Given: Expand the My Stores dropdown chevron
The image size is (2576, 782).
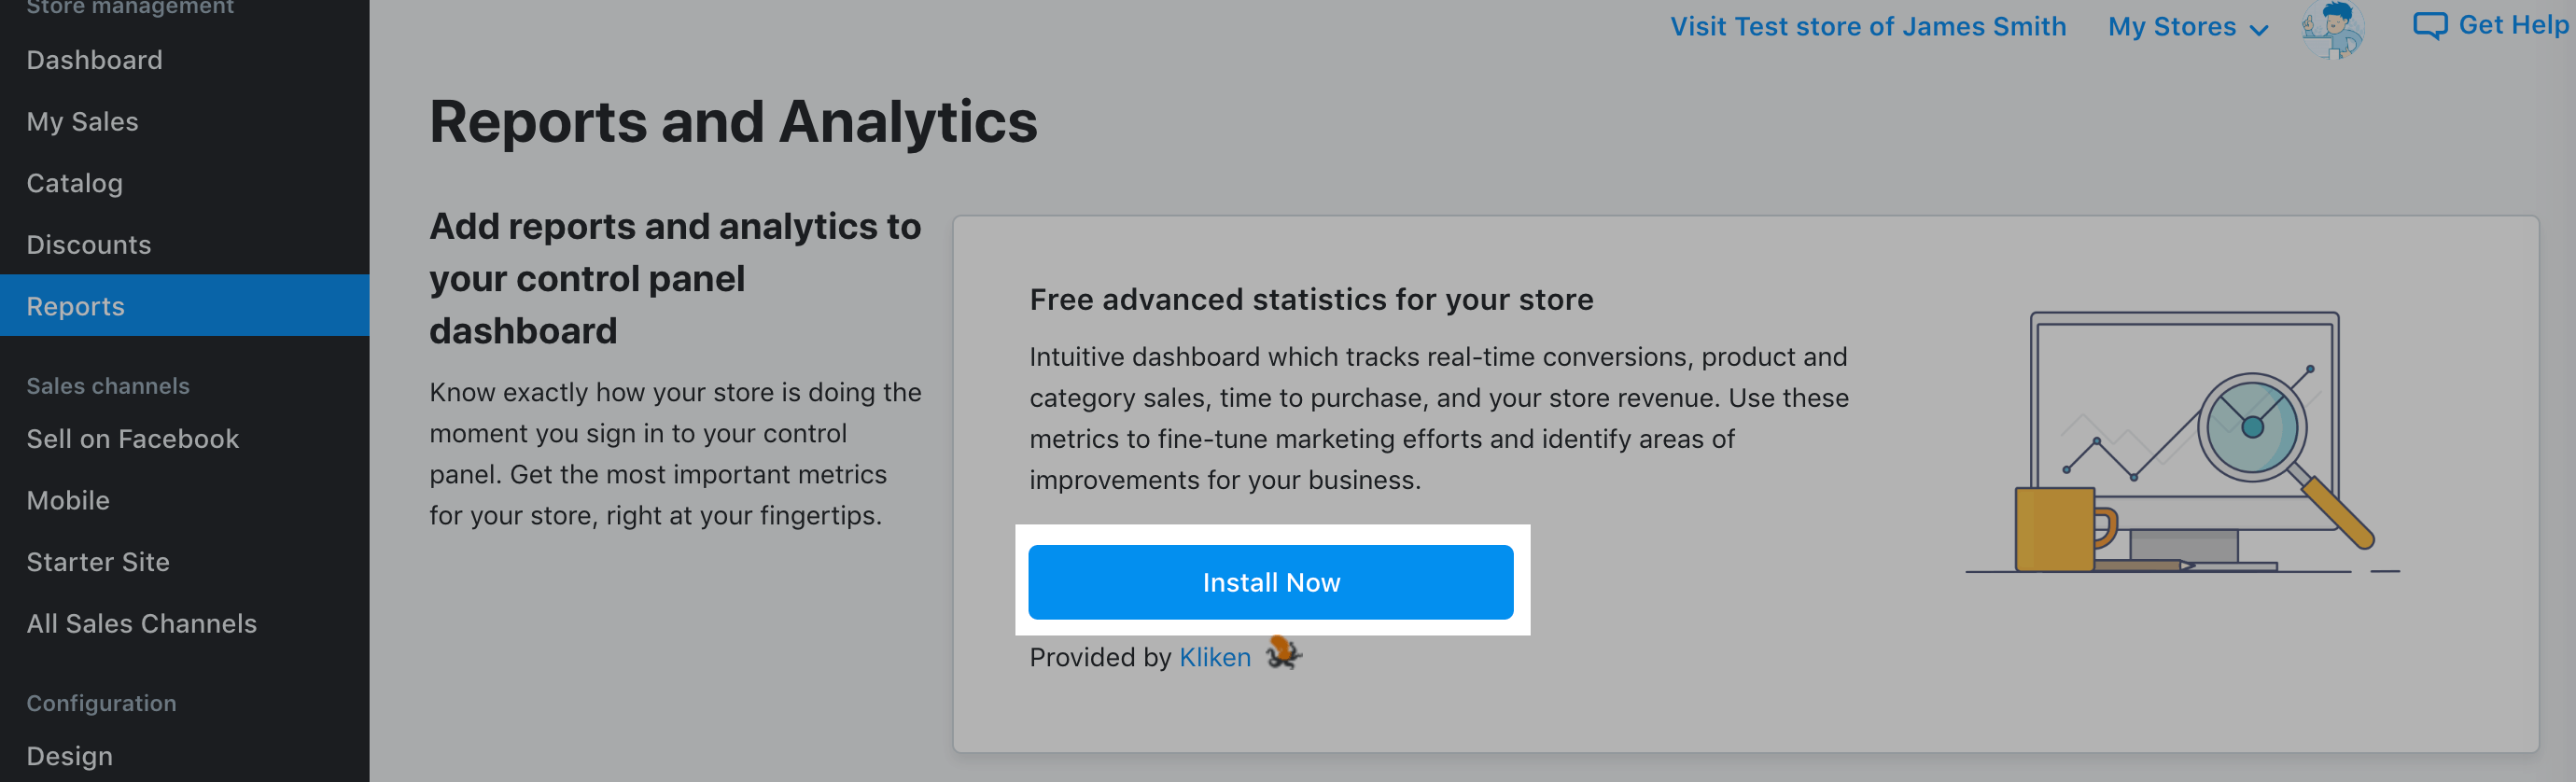Looking at the screenshot, I should [2258, 30].
